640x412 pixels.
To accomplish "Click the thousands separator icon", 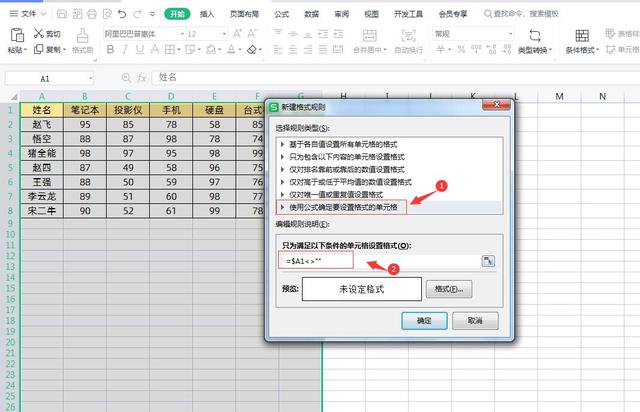I will pos(476,49).
